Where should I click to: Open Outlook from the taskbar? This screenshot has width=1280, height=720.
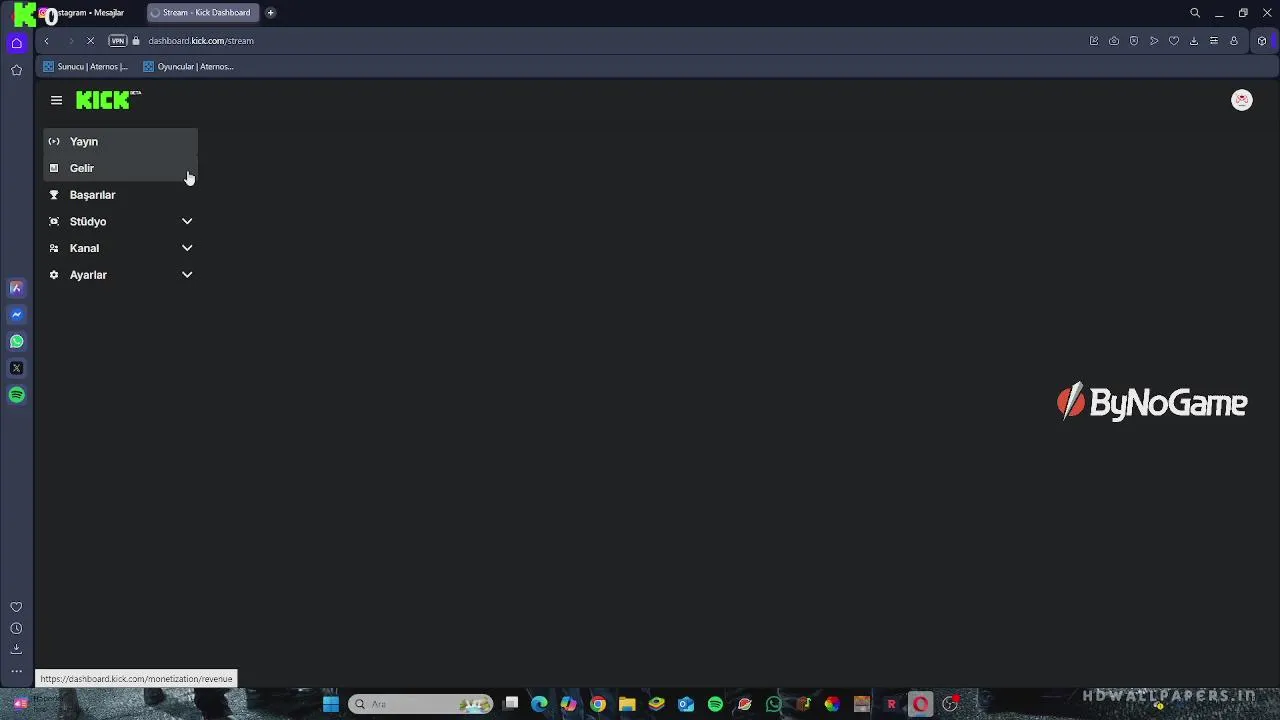[x=686, y=704]
